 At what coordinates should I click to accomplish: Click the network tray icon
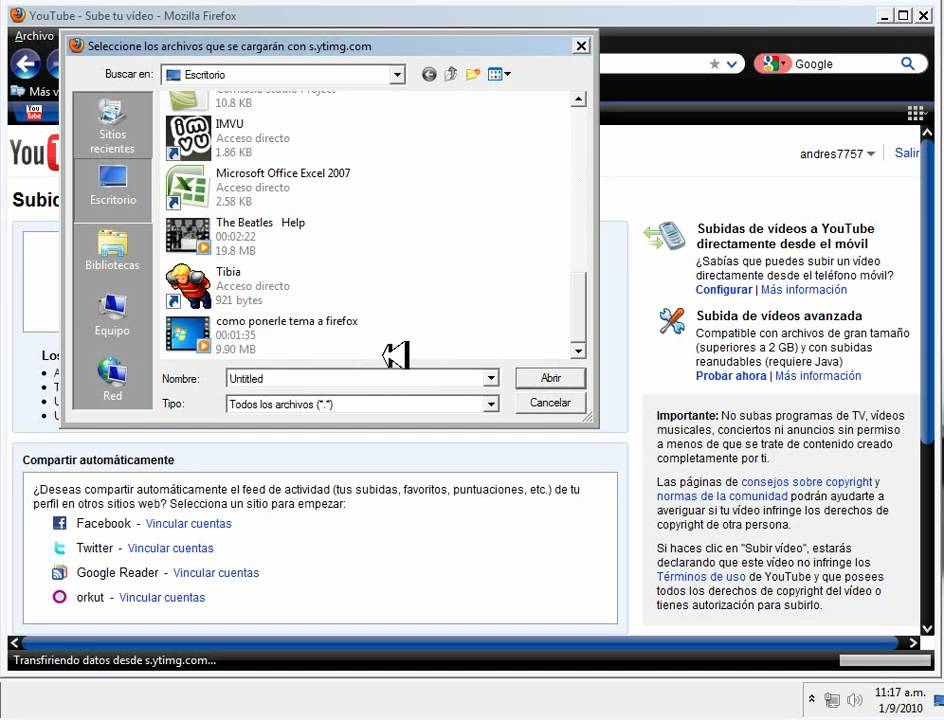[x=832, y=700]
